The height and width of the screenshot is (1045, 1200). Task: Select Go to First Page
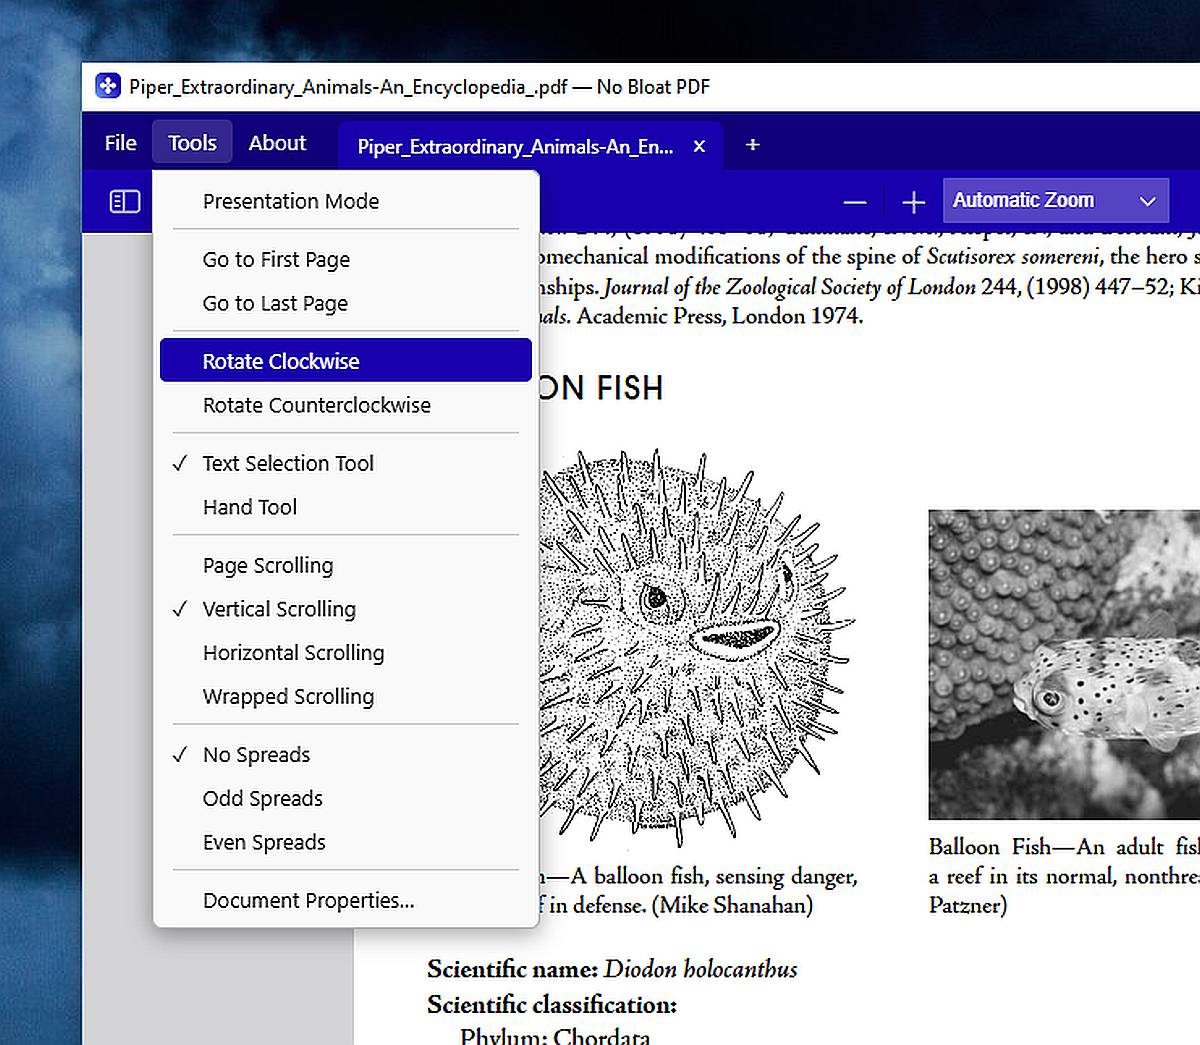coord(346,259)
